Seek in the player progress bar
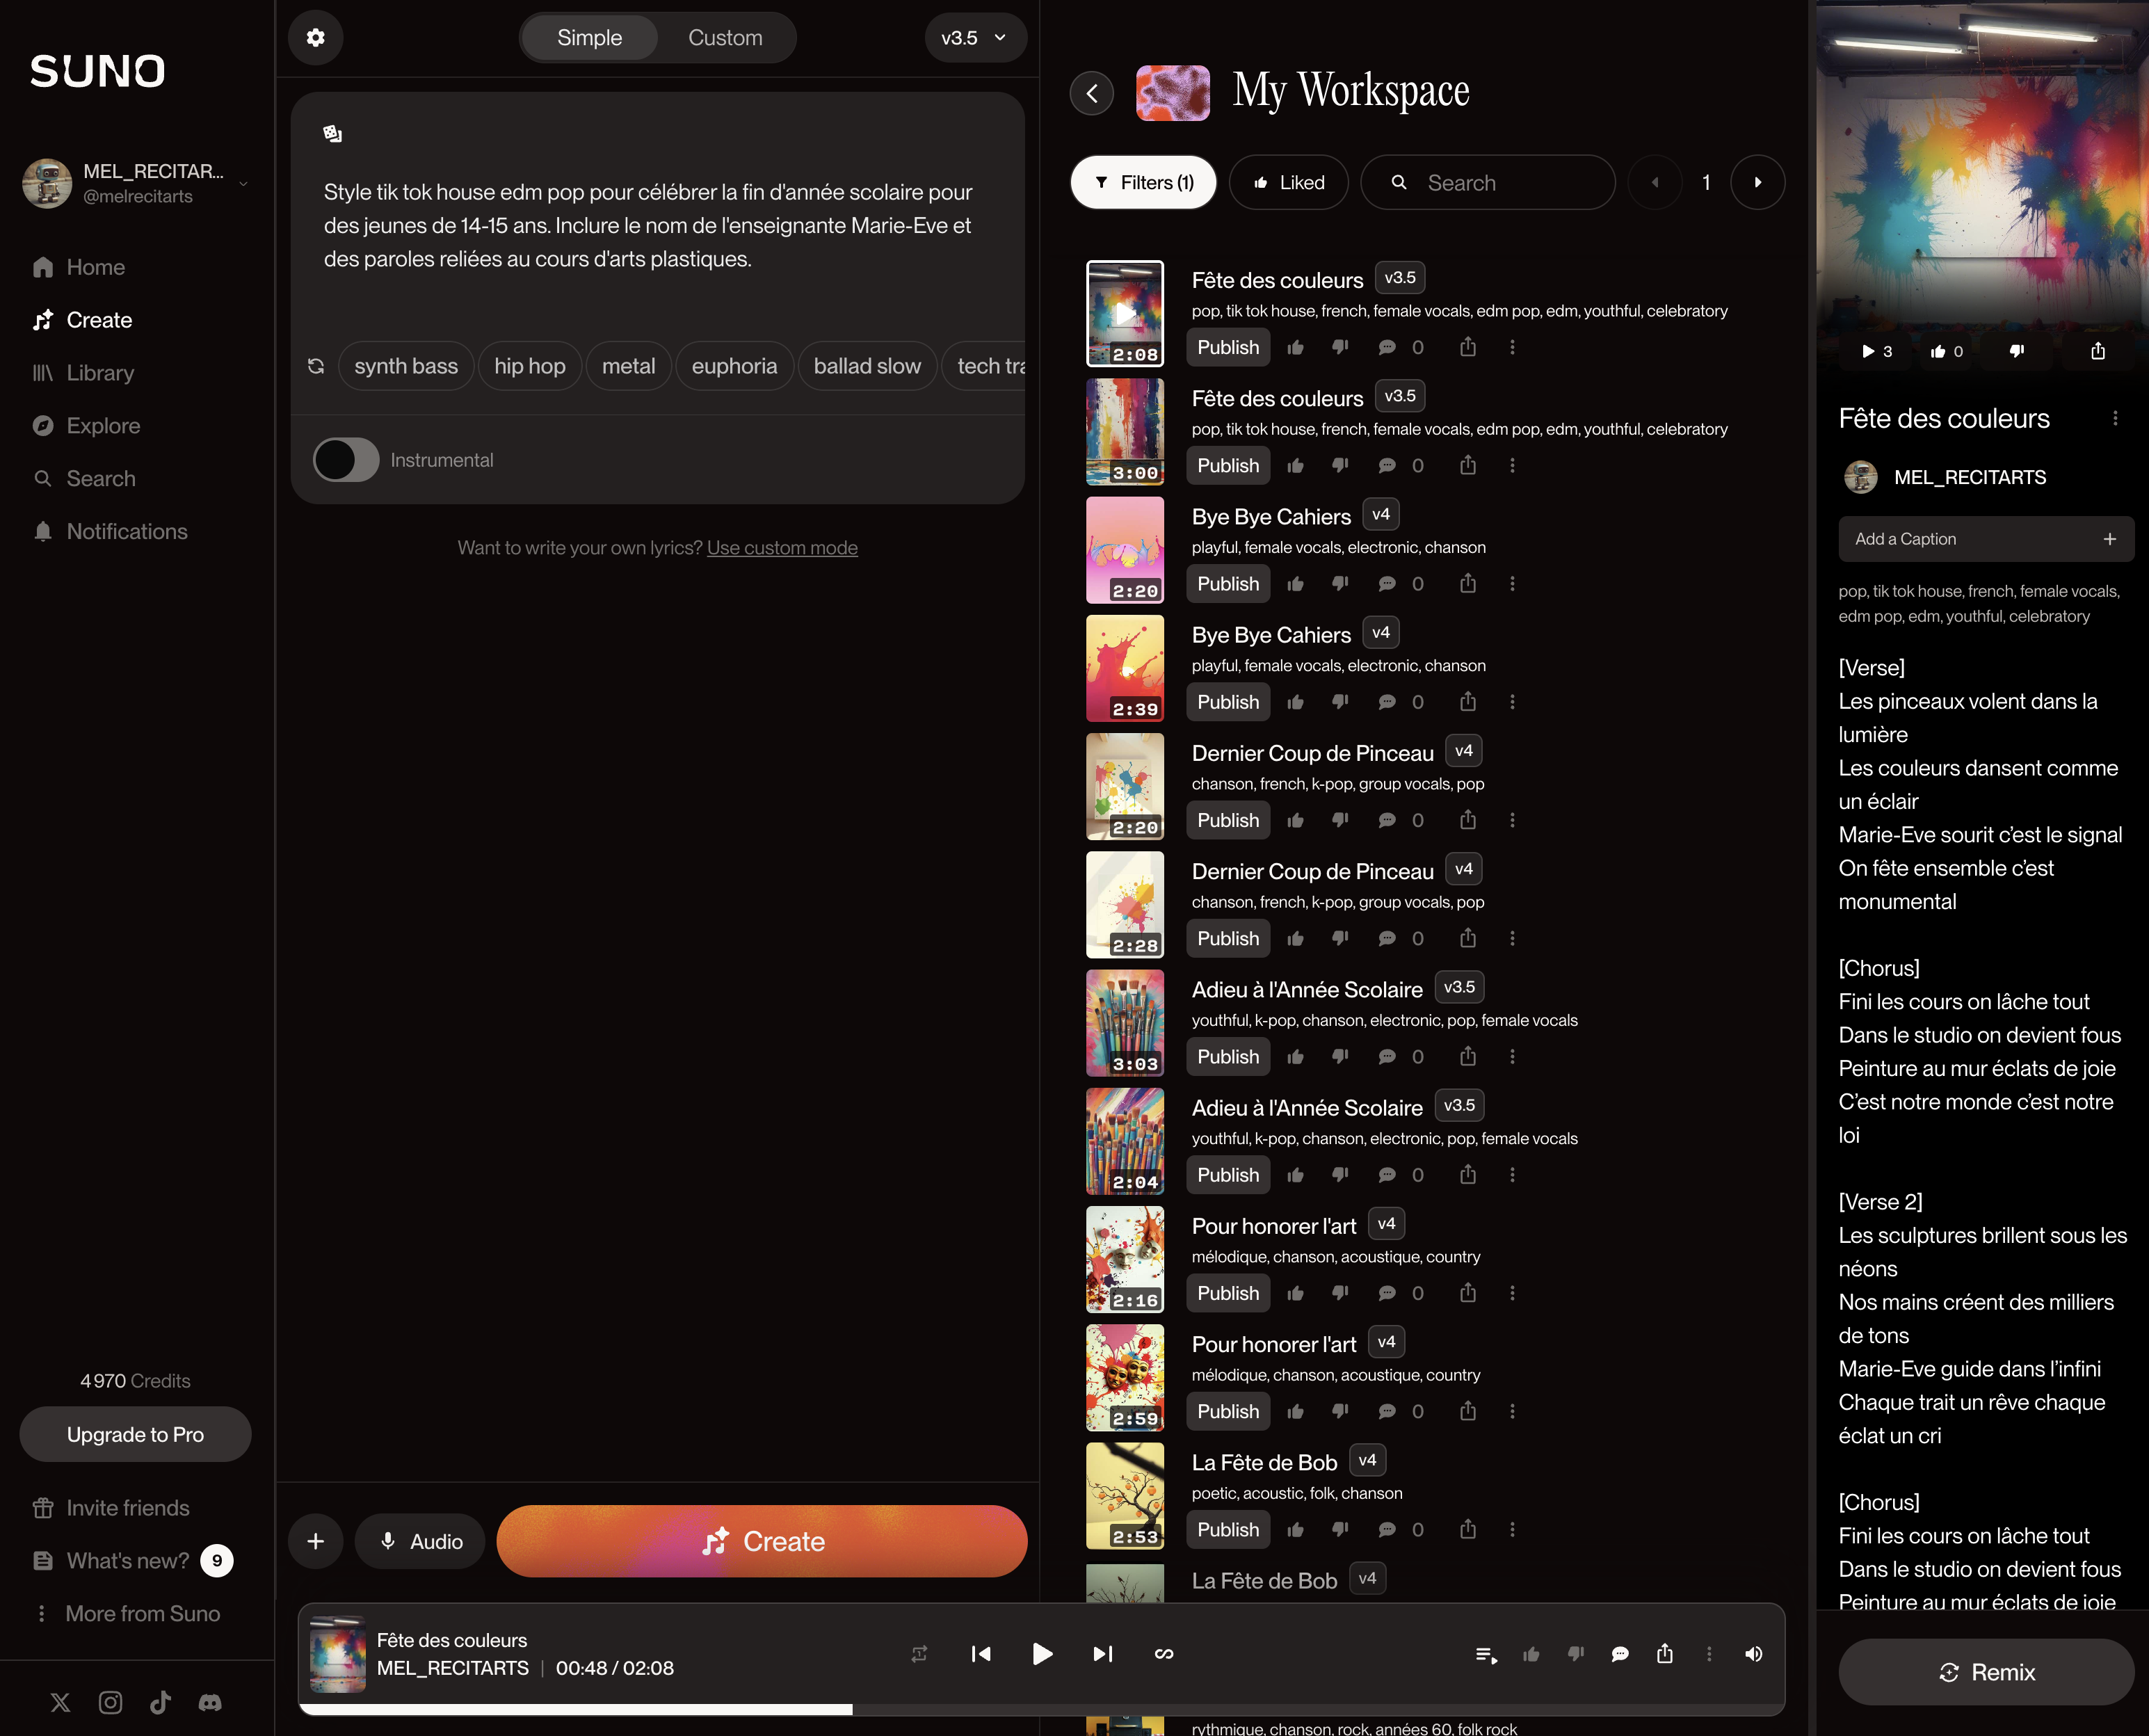The width and height of the screenshot is (2149, 1736). [1041, 1710]
